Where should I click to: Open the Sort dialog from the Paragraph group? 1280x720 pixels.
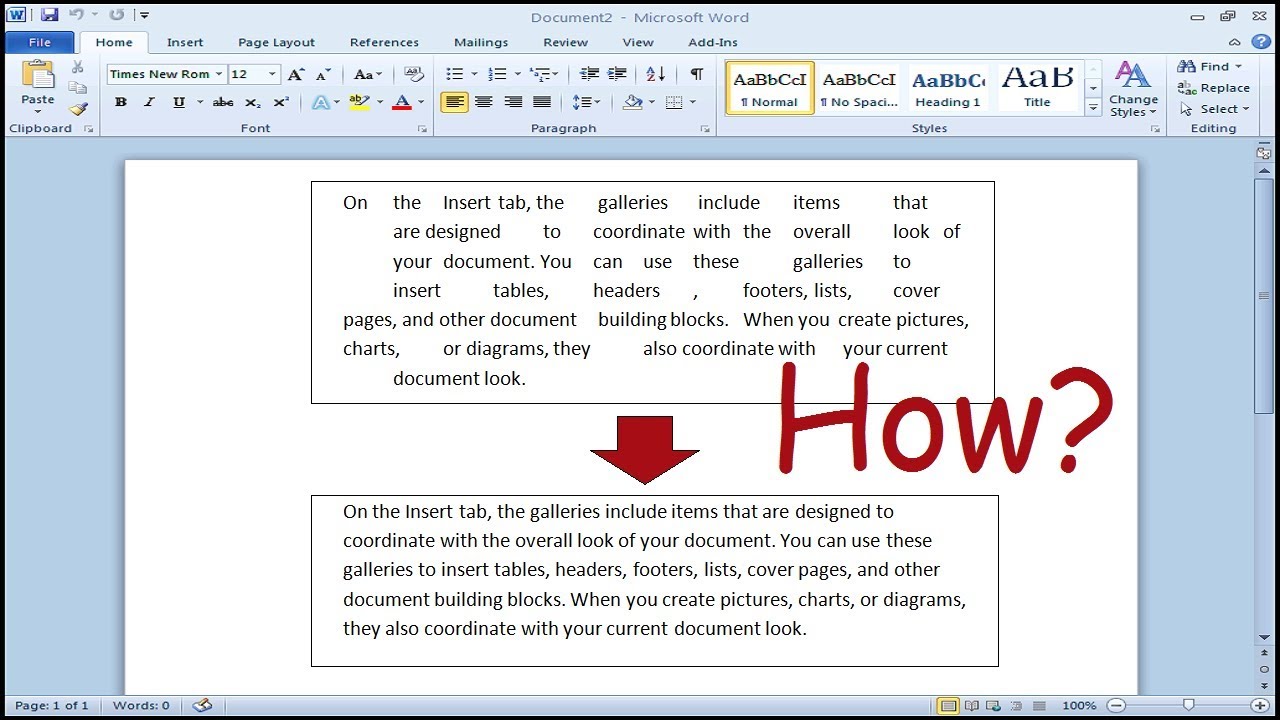click(654, 74)
